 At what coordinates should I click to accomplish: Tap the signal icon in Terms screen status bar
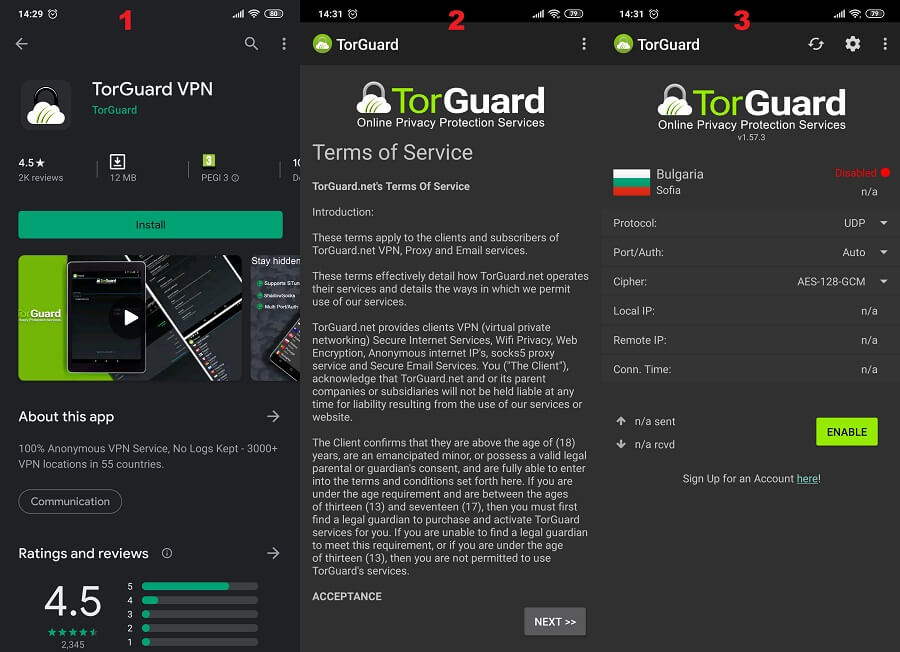coord(538,14)
